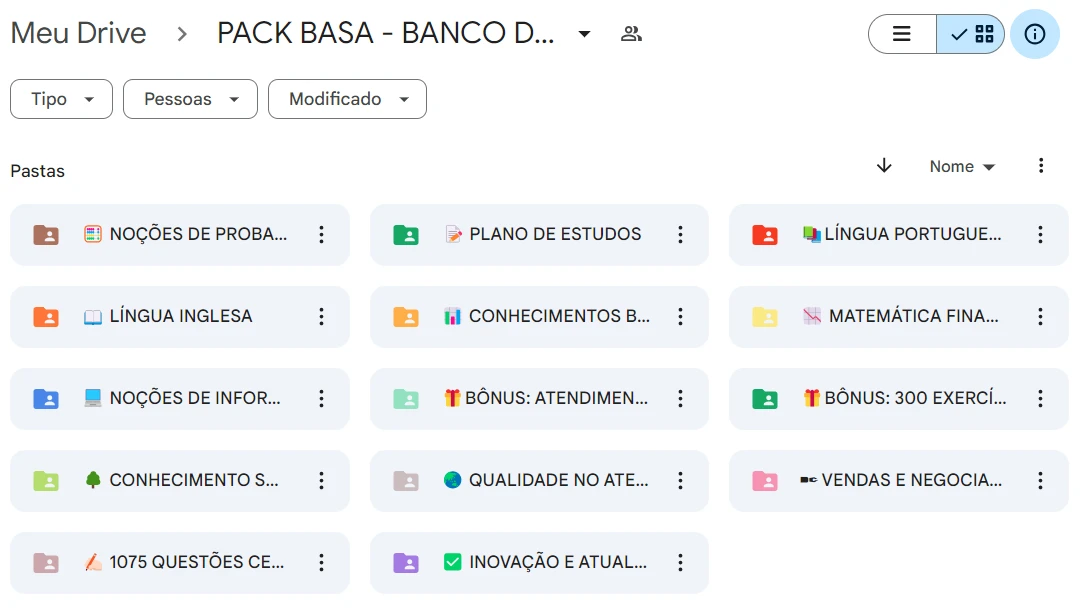Screen dimensions: 1081x613
Task: Expand the Tipo filter dropdown
Action: 61,99
